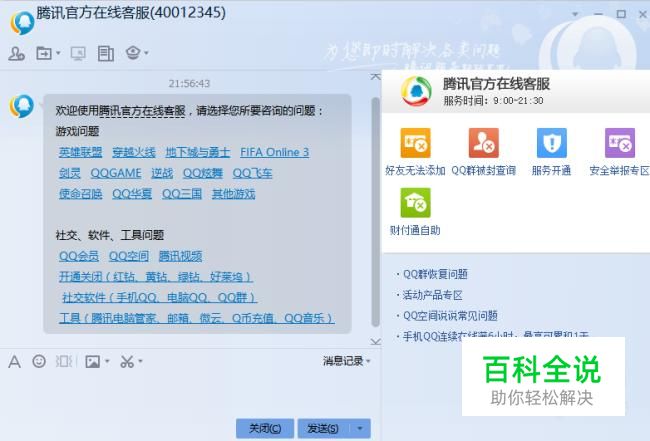Click the Tencent service logo in side panel
This screenshot has width=650, height=441.
pyautogui.click(x=416, y=91)
